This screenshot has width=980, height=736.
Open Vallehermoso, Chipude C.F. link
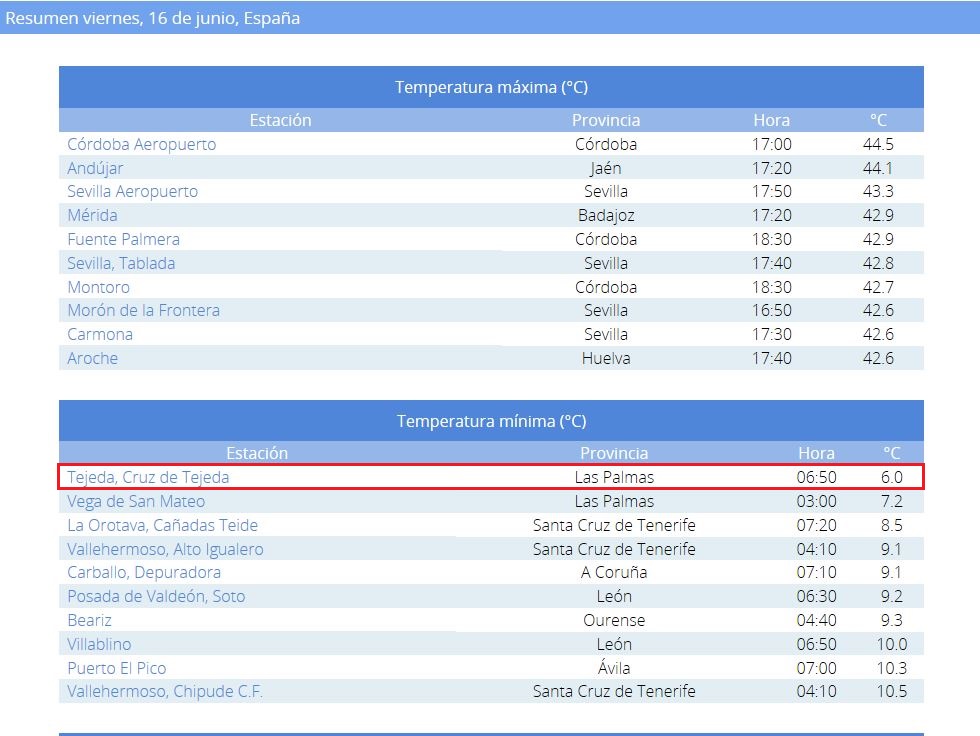165,692
